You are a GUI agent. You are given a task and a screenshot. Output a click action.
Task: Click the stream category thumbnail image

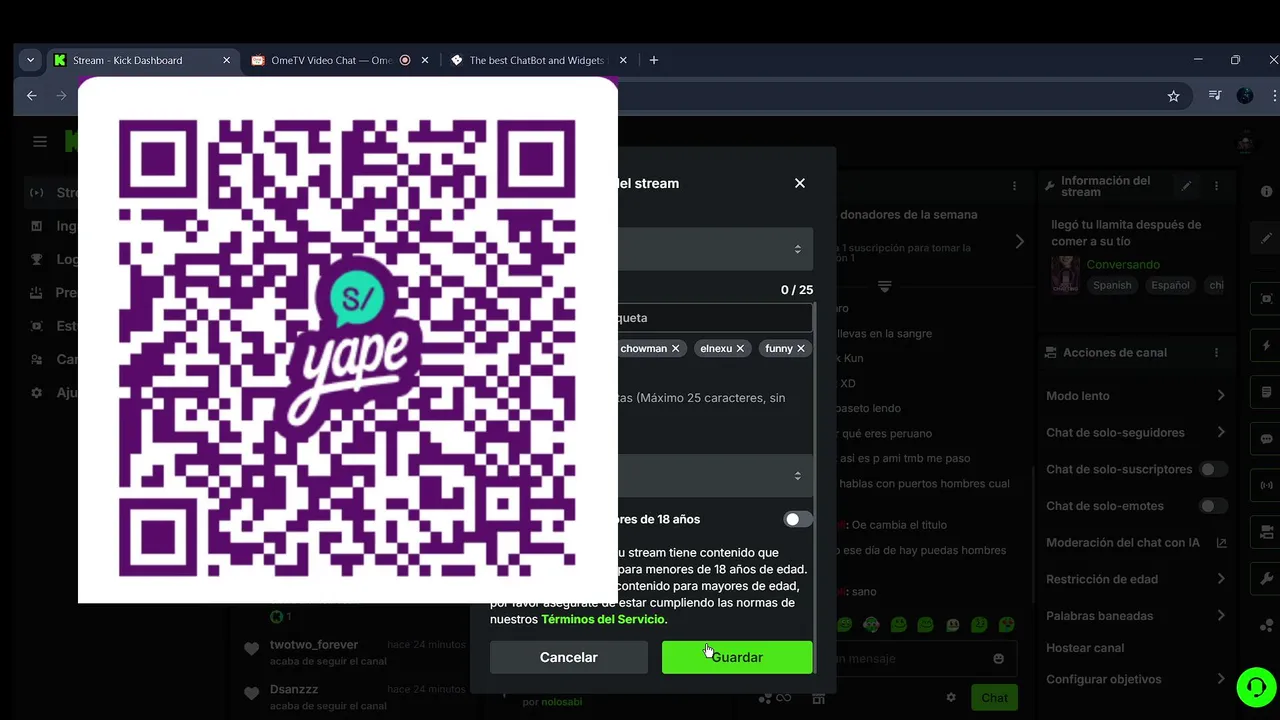[x=1065, y=274]
